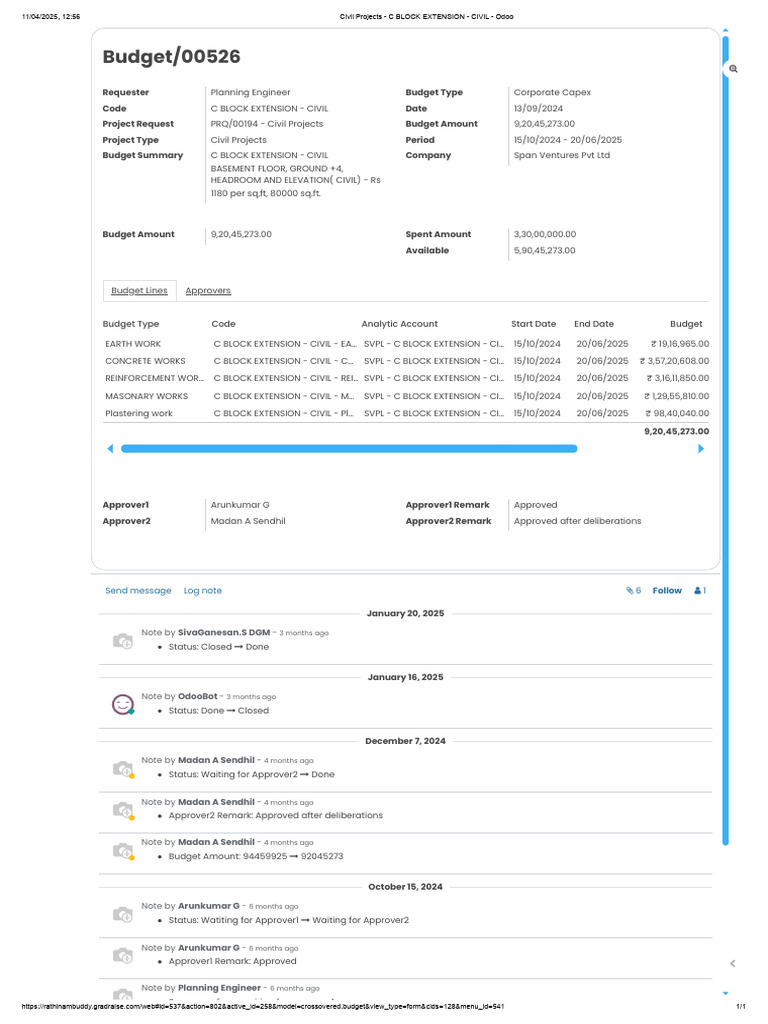The image size is (768, 1024).
Task: Click the Budget/00526 title
Action: click(x=171, y=57)
